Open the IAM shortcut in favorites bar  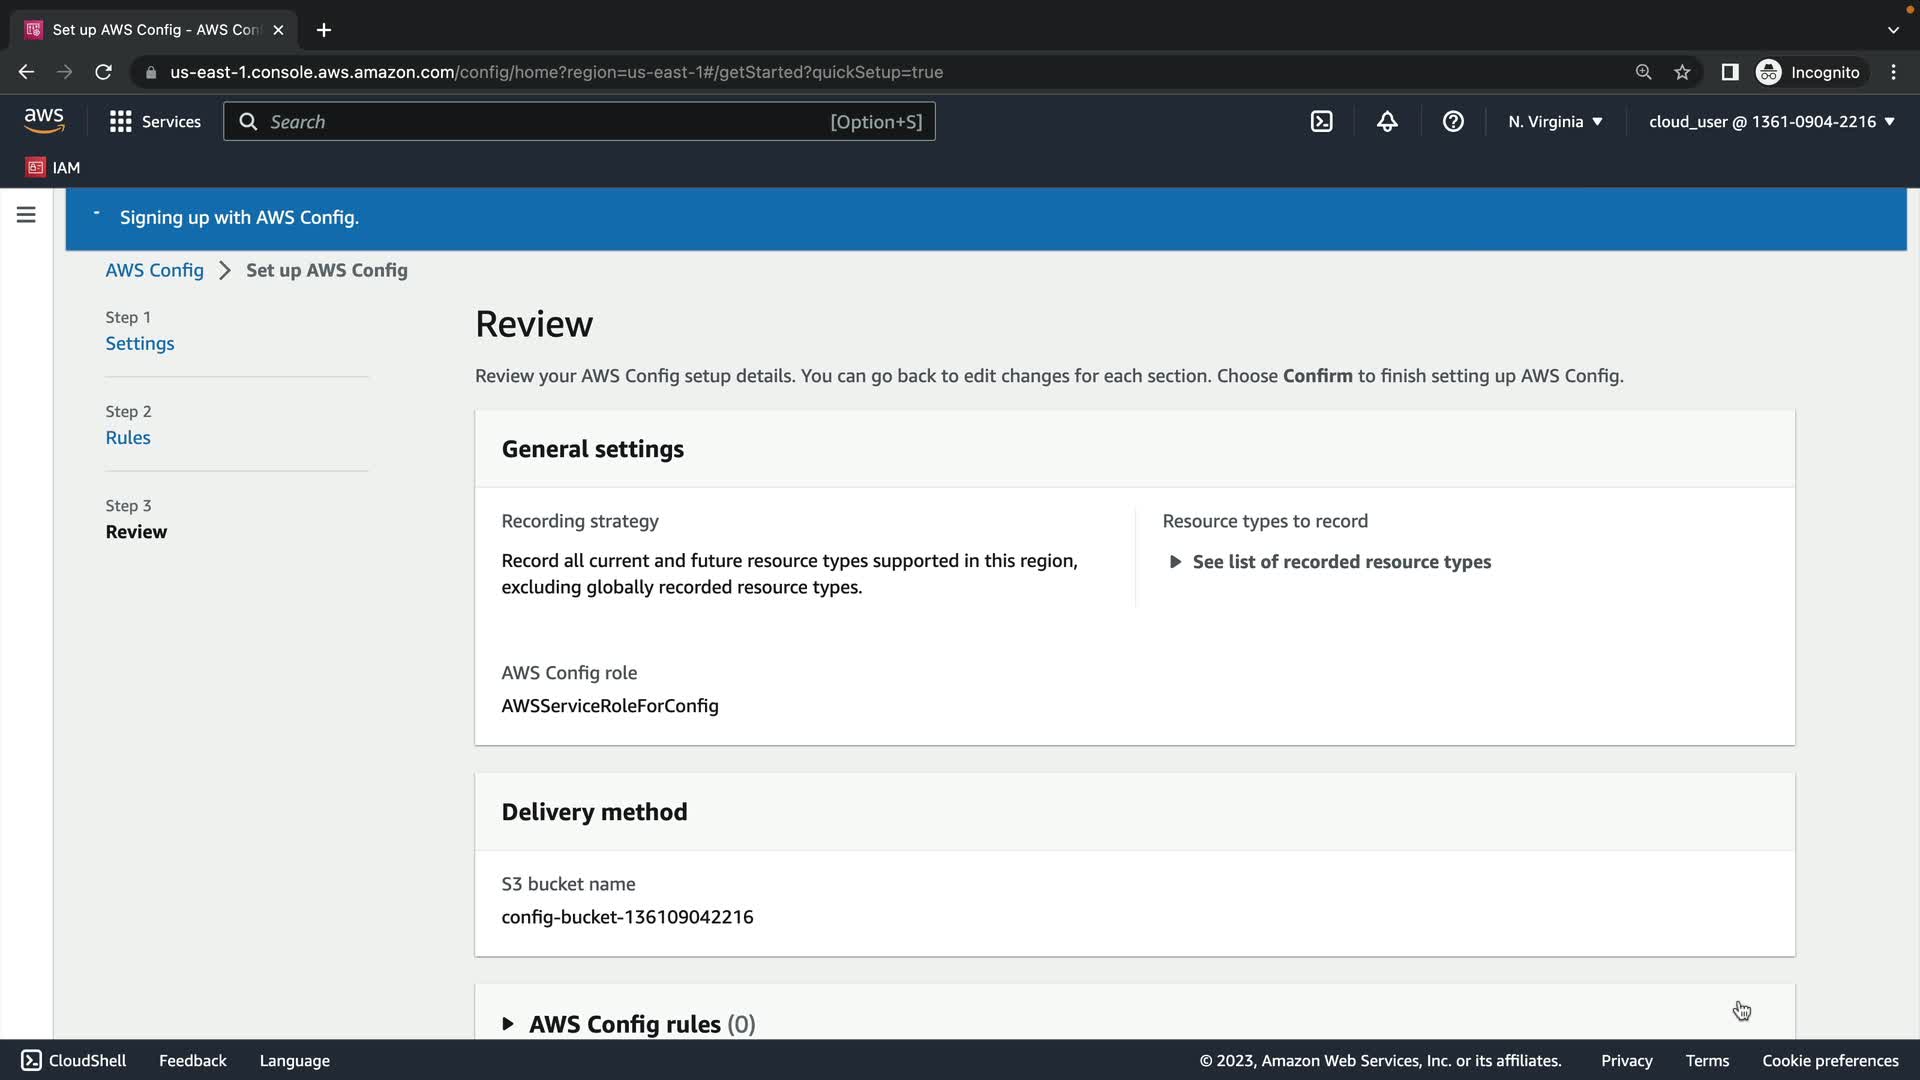(x=53, y=167)
